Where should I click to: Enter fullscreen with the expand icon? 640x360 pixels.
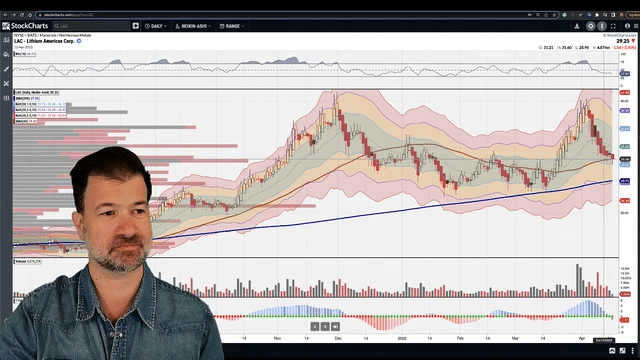[x=613, y=26]
